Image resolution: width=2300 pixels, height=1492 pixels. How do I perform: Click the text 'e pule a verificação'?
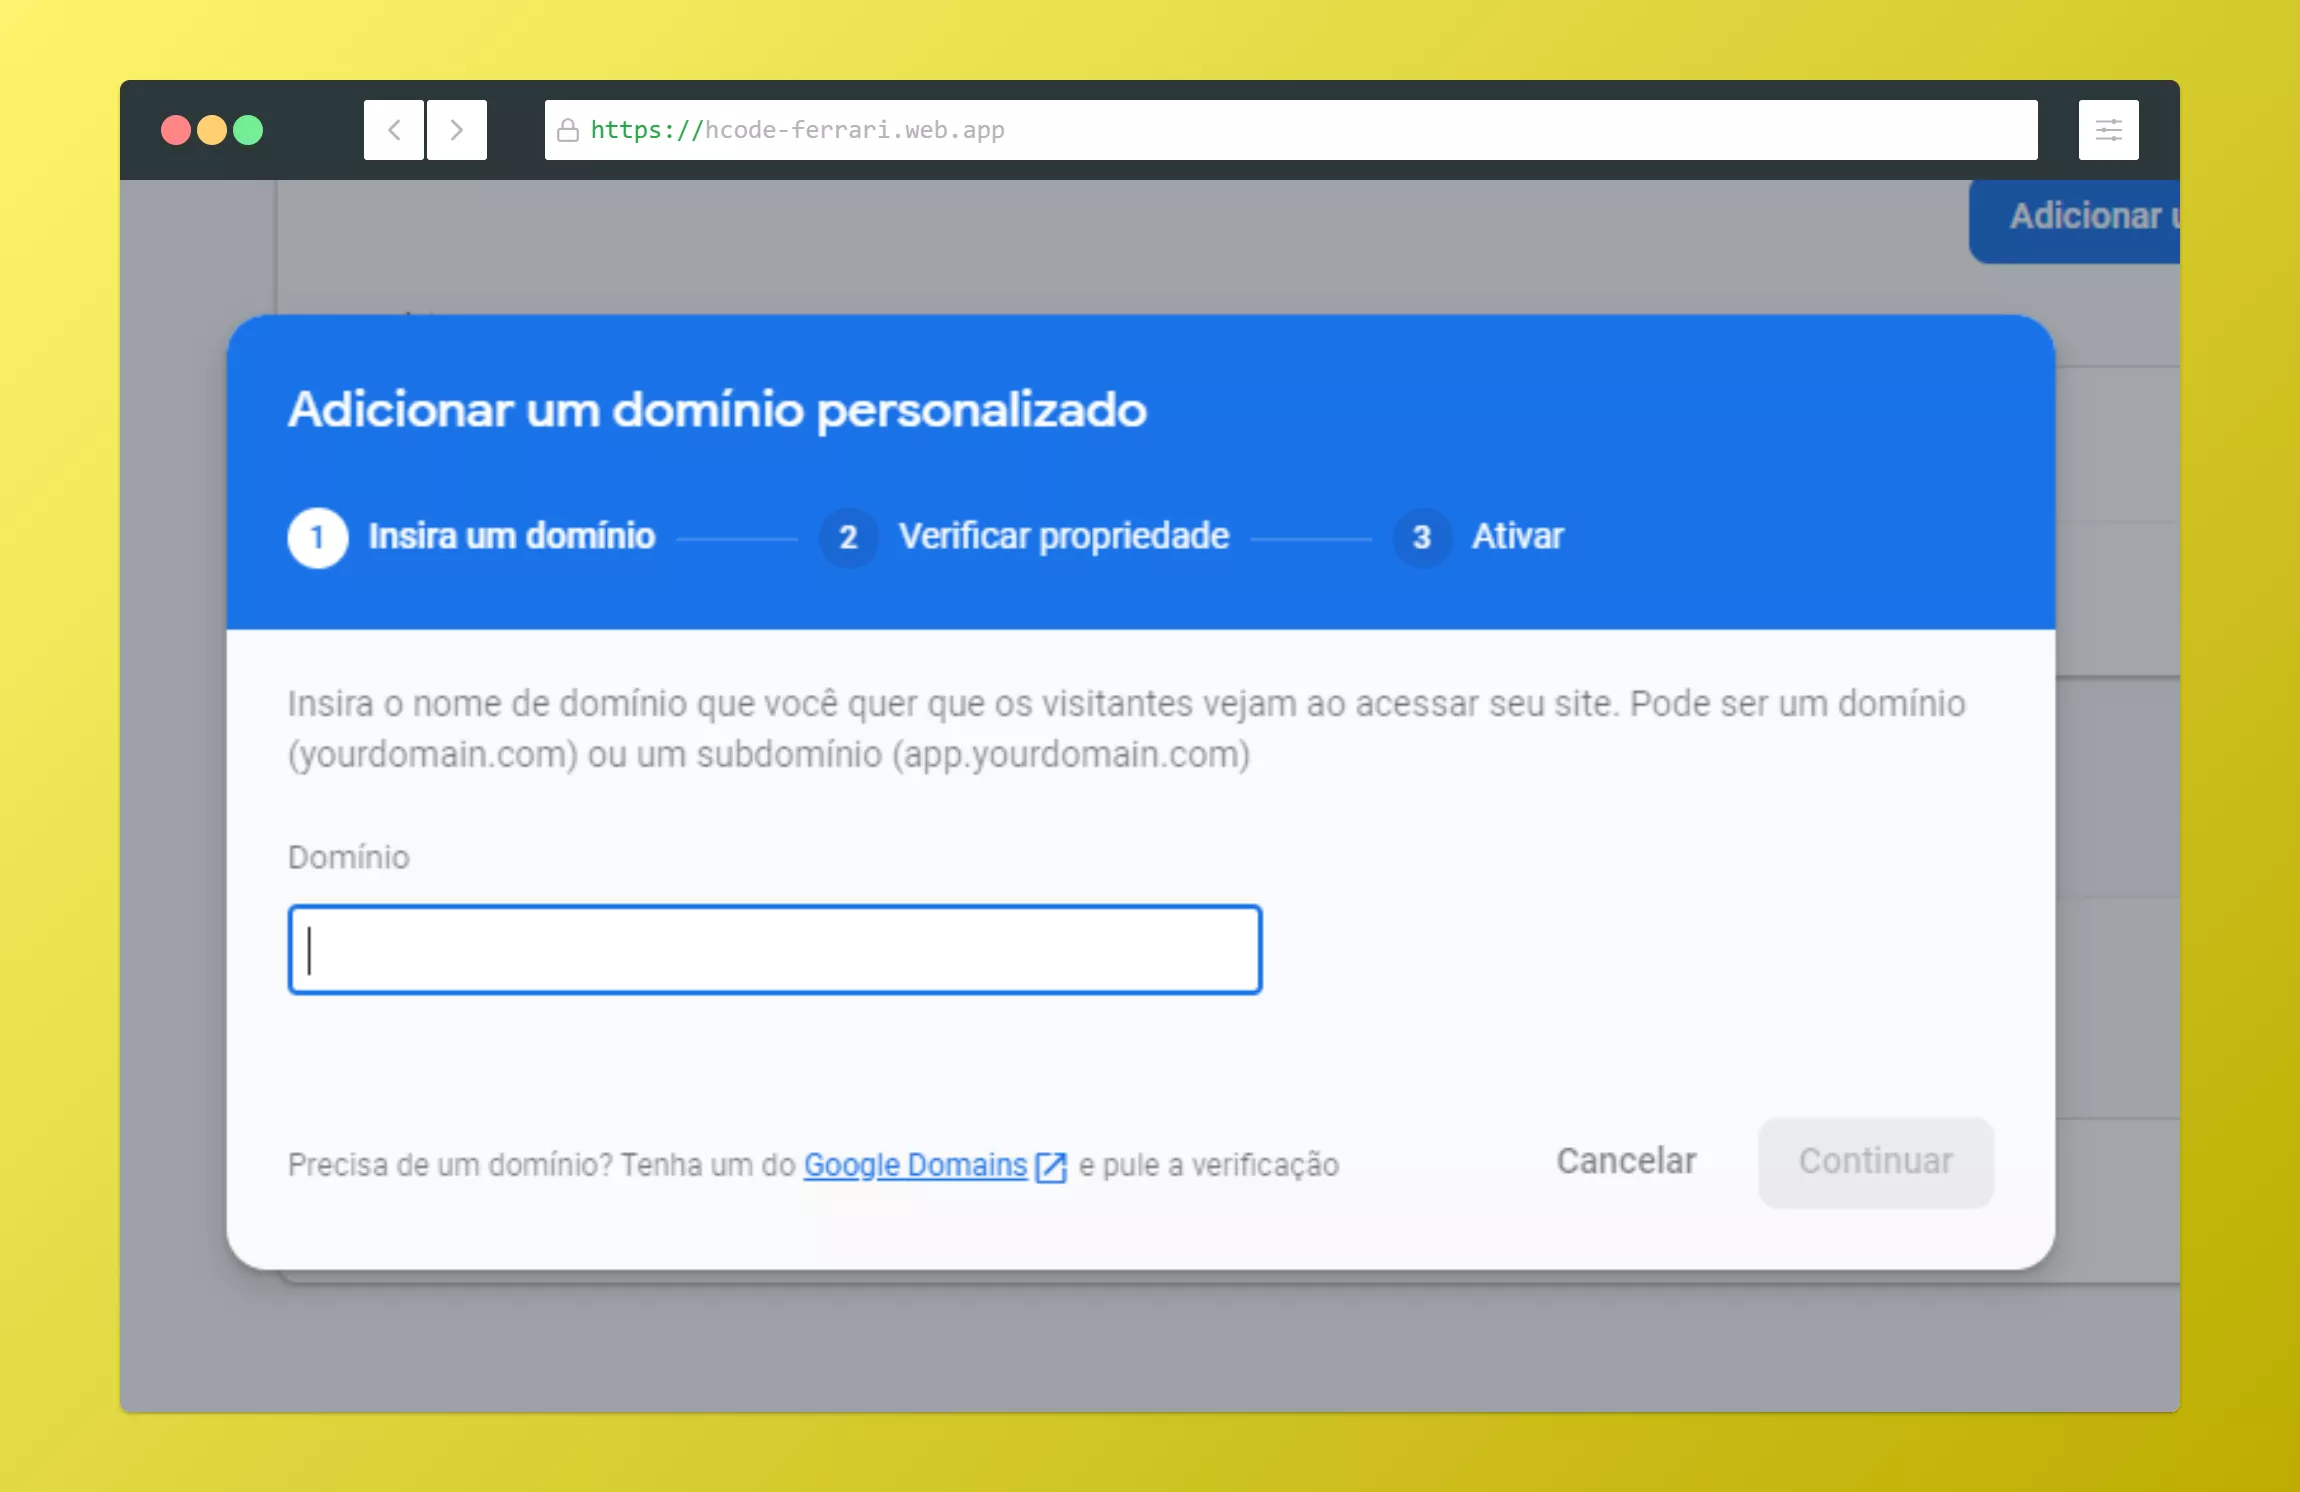click(x=1209, y=1165)
